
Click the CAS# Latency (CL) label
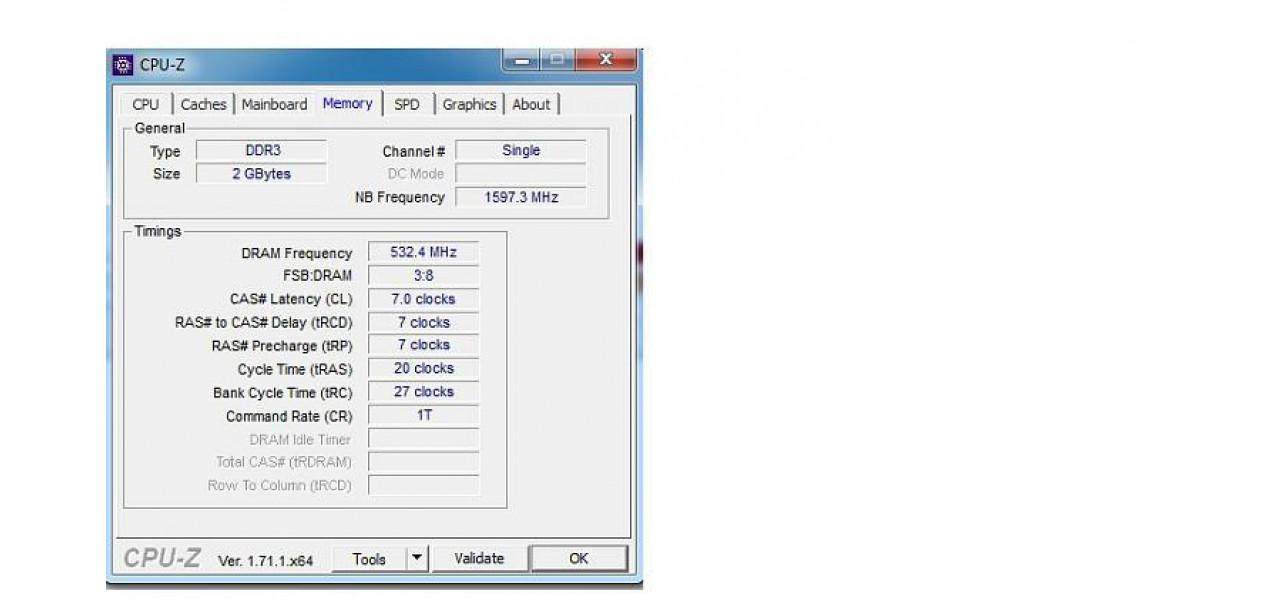[x=291, y=299]
